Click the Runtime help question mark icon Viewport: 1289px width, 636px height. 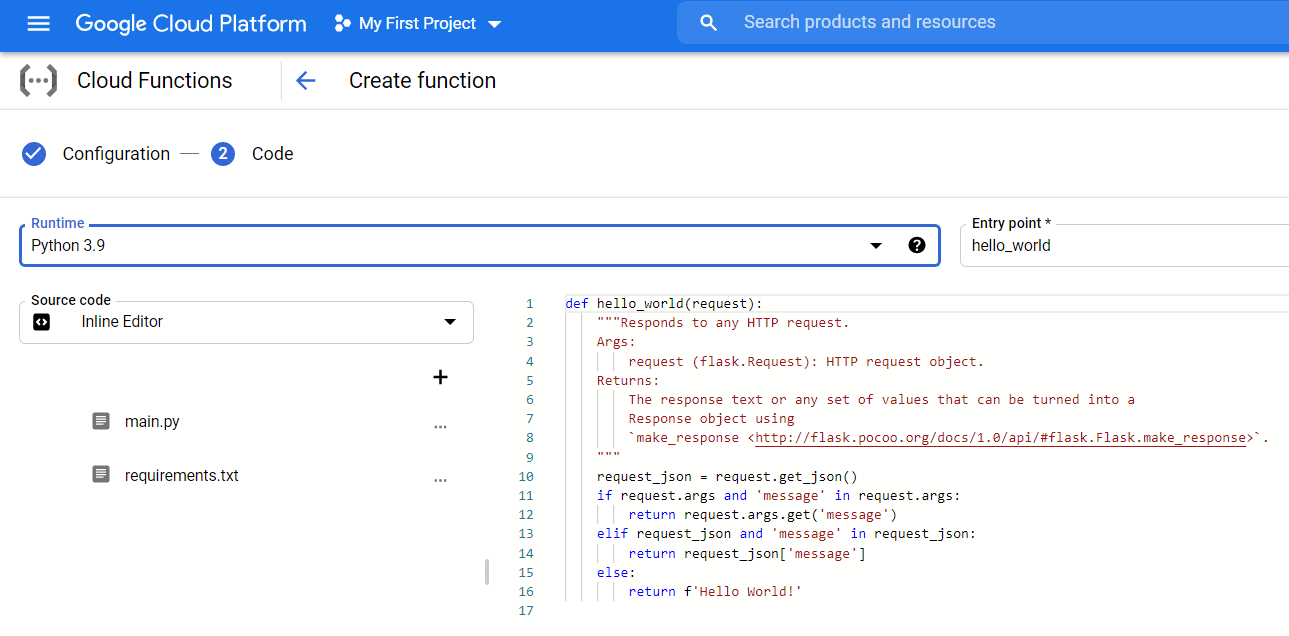(x=916, y=246)
